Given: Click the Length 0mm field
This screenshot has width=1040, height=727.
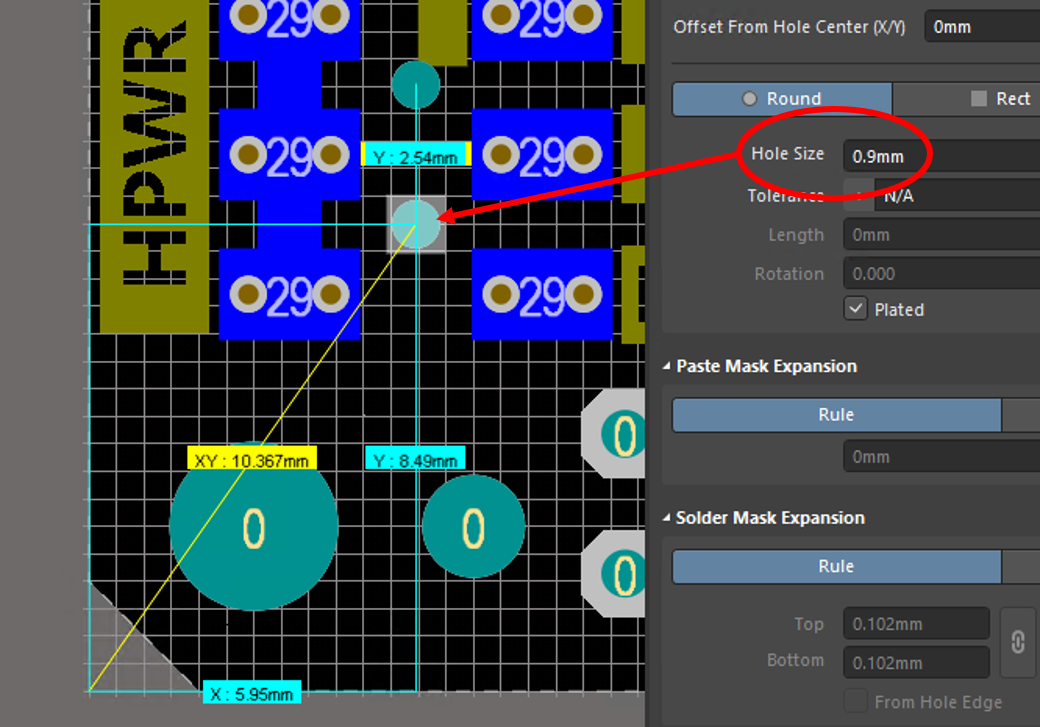Looking at the screenshot, I should pos(941,235).
